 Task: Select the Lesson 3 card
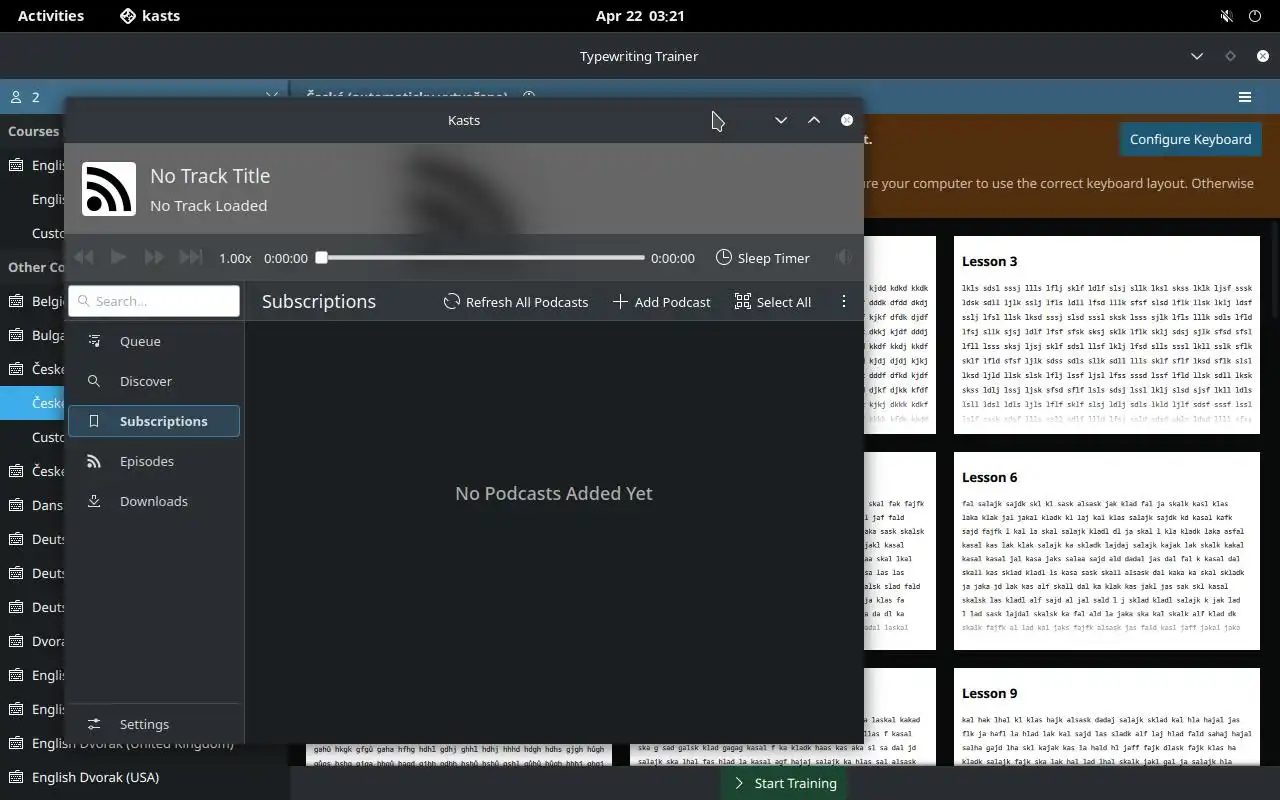(x=1107, y=335)
